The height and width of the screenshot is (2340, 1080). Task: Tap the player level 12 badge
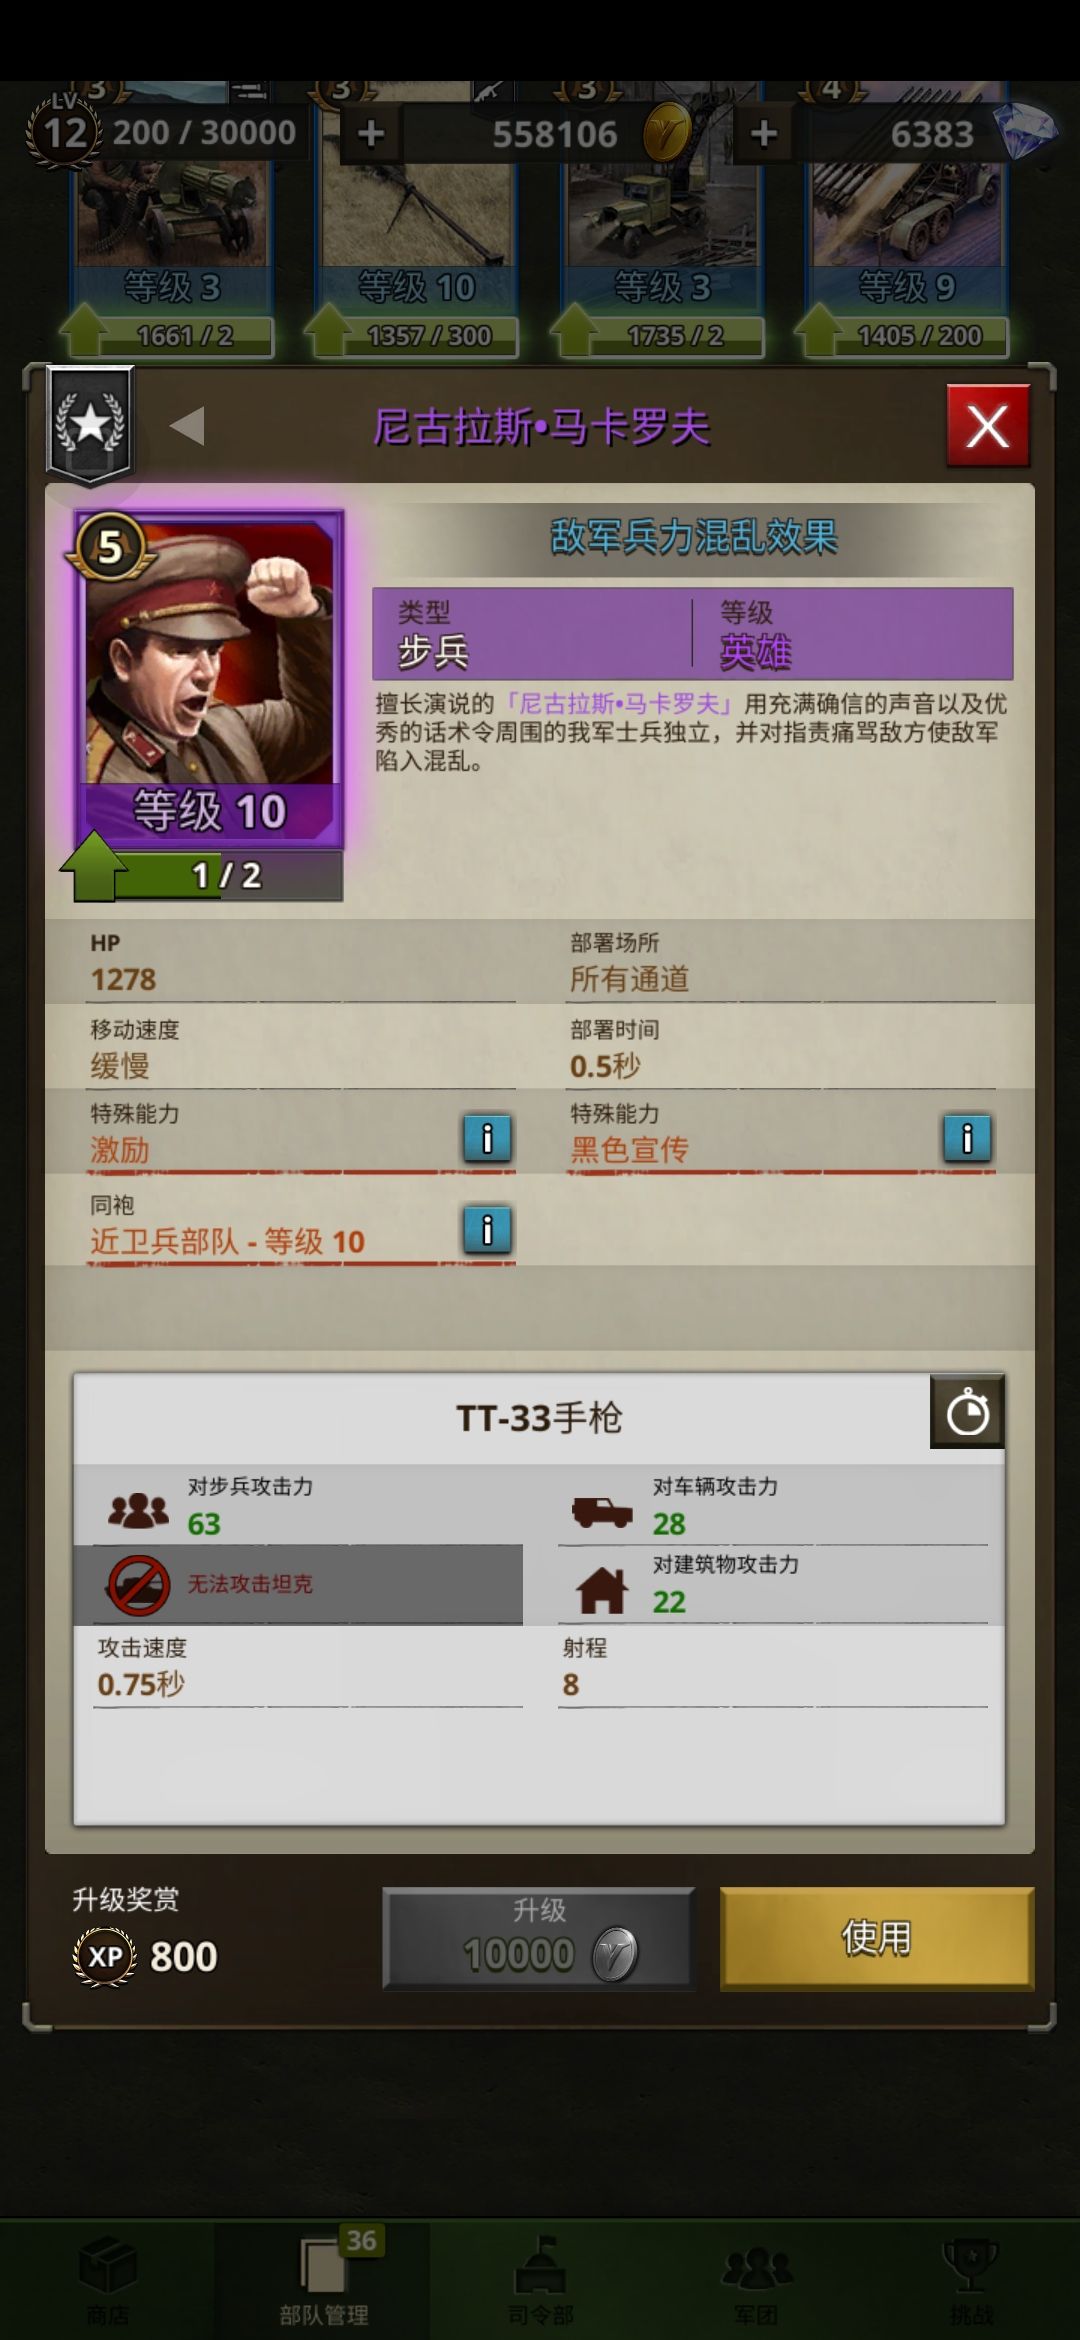(65, 131)
